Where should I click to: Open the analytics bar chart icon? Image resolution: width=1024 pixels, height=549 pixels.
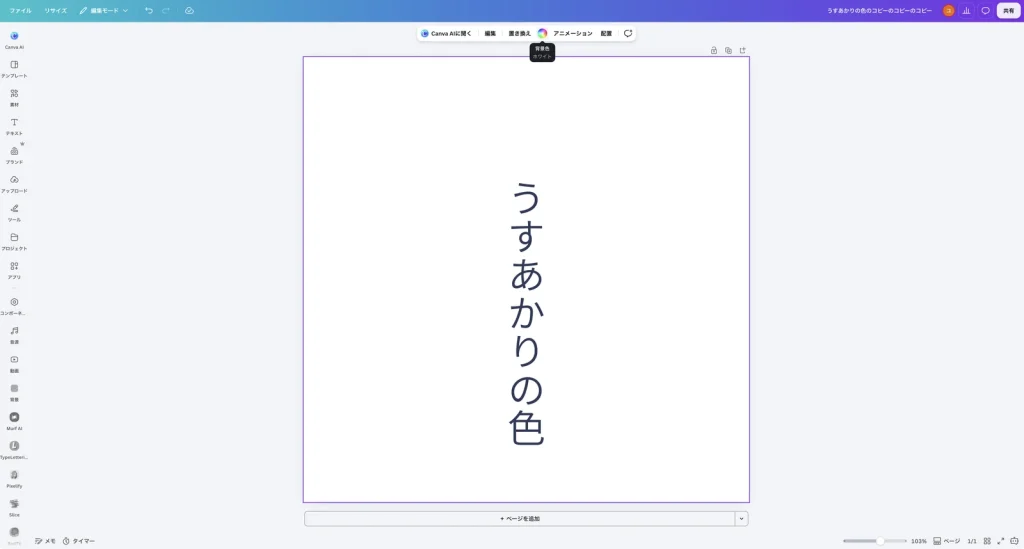[x=967, y=10]
